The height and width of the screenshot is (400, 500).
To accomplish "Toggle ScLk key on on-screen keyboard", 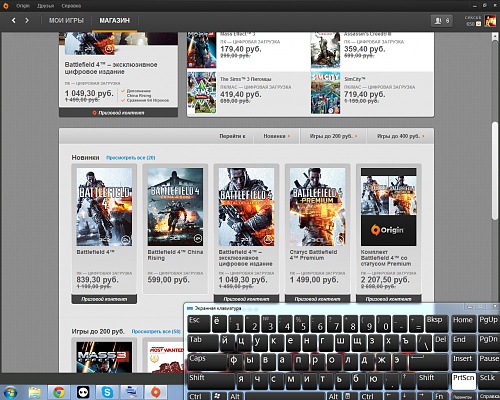I will click(x=489, y=381).
